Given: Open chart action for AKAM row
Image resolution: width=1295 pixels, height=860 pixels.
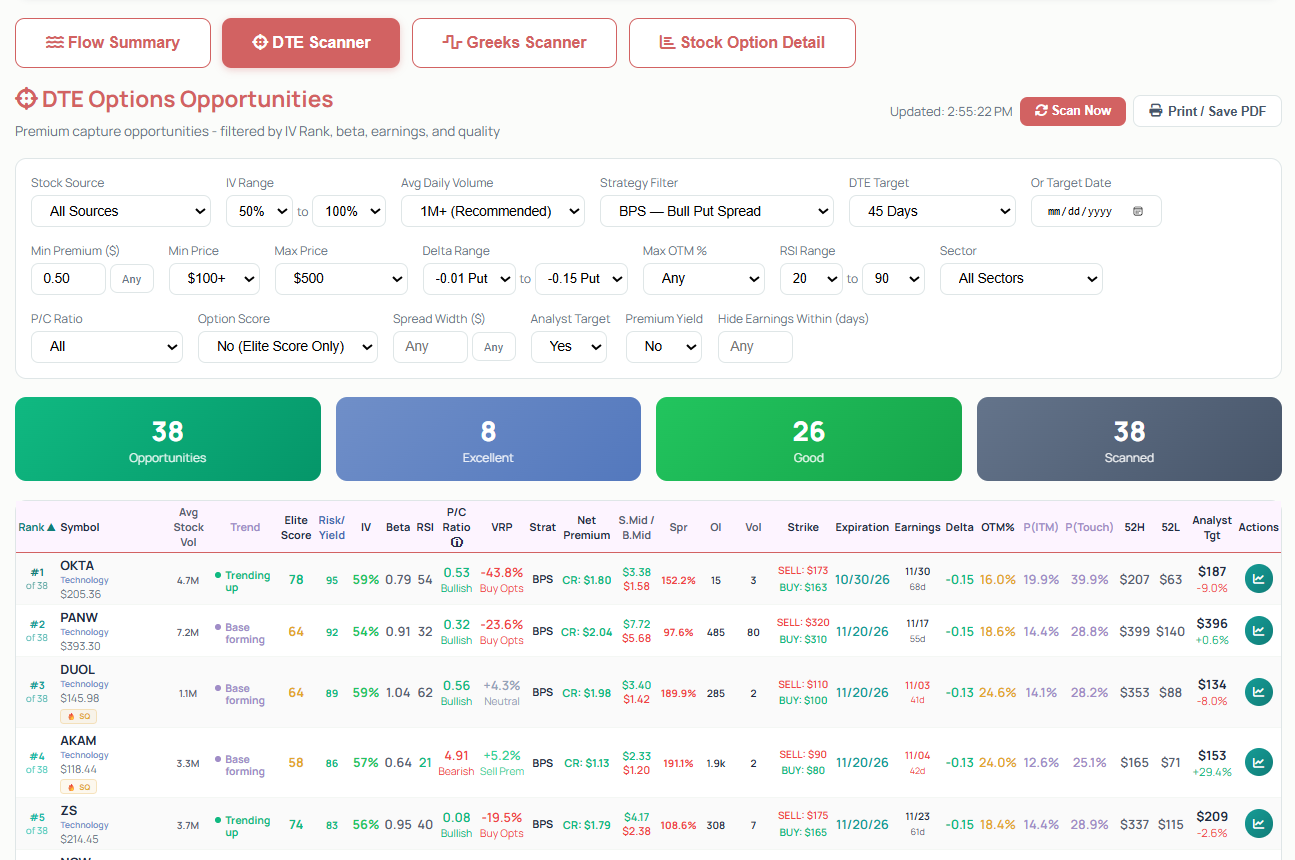Looking at the screenshot, I should click(1258, 762).
